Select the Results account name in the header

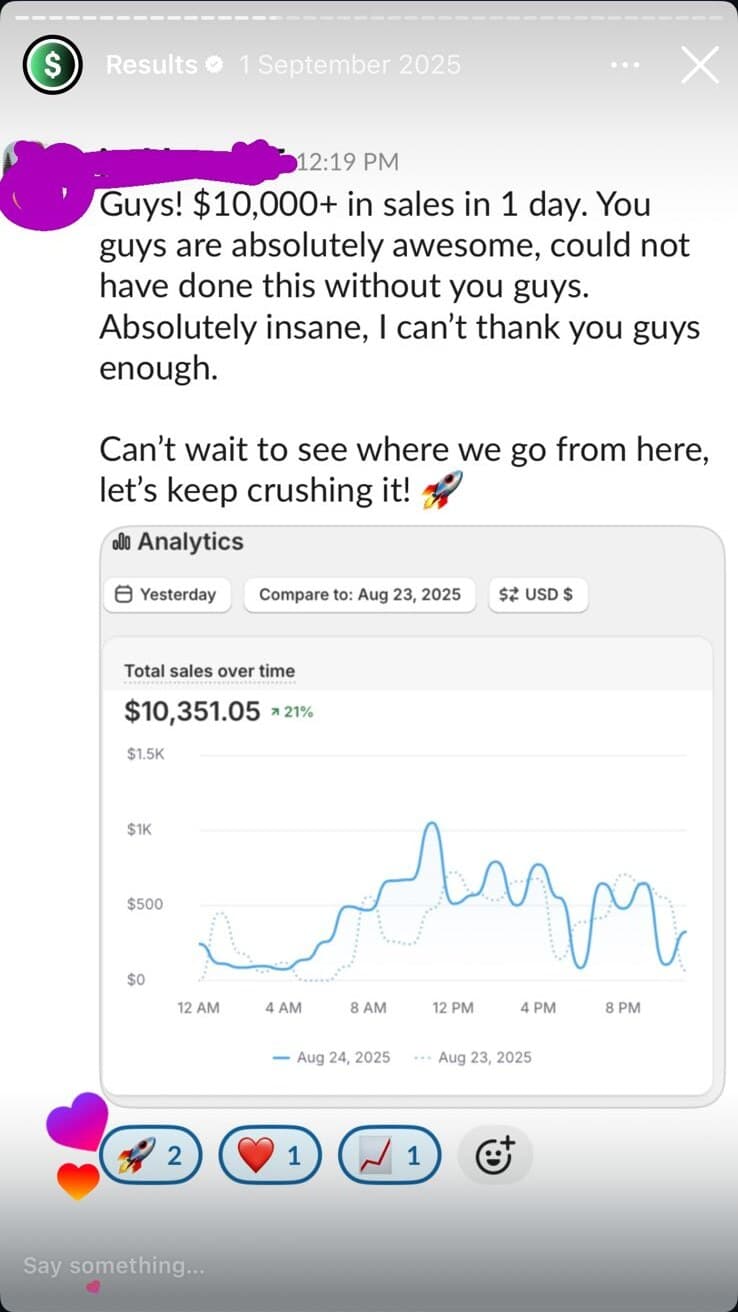151,63
